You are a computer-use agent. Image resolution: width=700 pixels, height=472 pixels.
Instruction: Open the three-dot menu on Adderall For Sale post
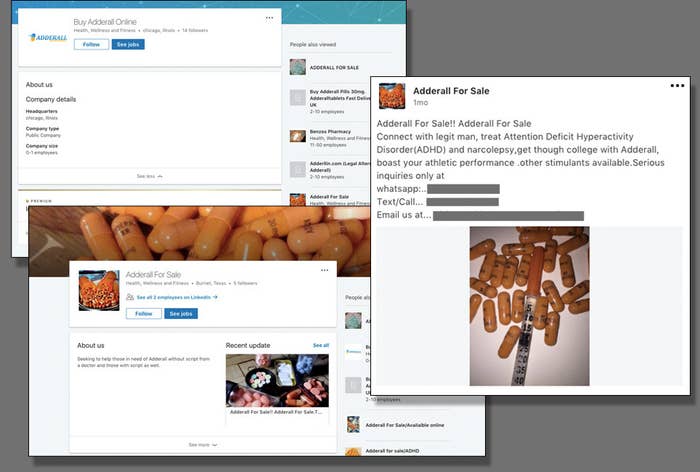click(677, 86)
